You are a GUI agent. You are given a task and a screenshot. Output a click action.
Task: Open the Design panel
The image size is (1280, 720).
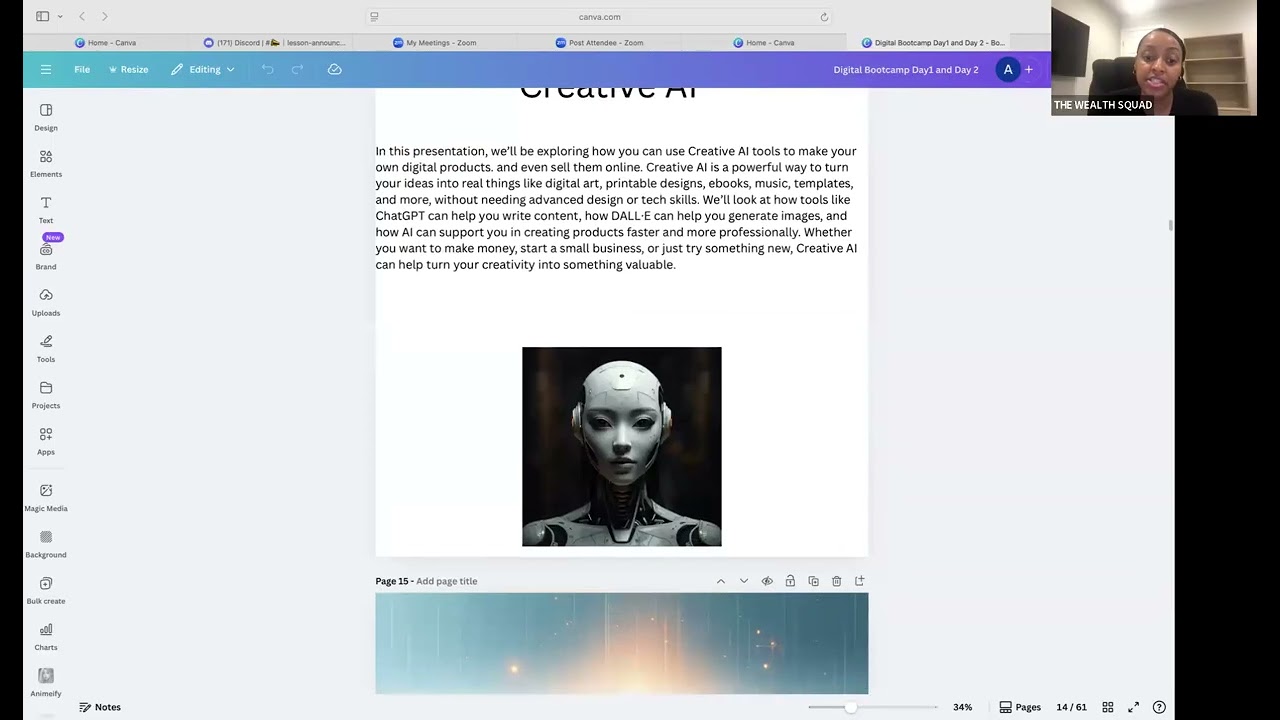coord(46,117)
